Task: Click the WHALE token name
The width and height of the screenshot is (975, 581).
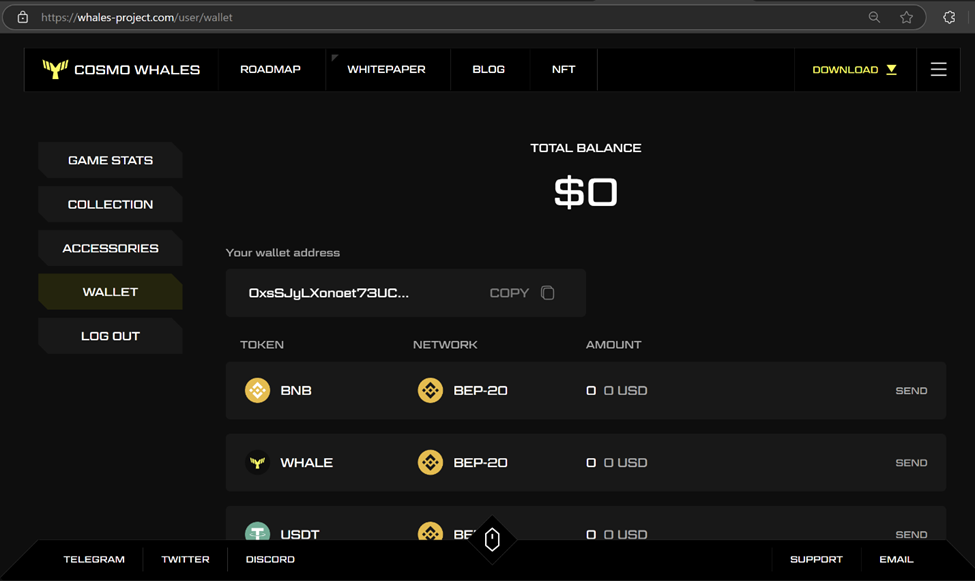Action: point(307,463)
